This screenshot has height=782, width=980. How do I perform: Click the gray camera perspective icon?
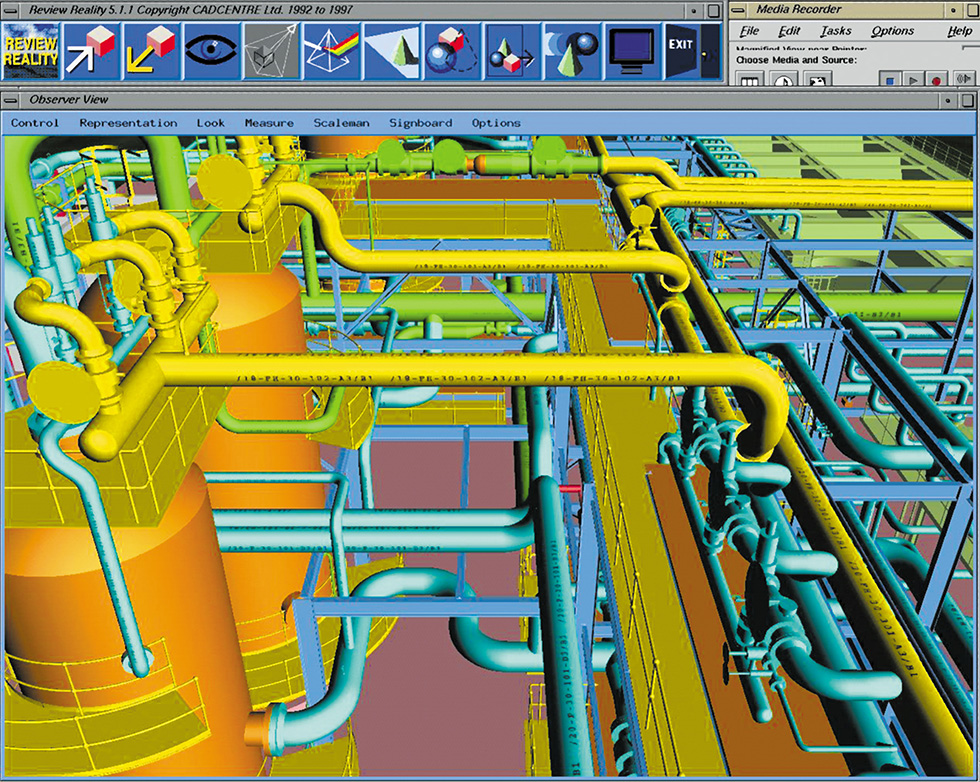(x=271, y=50)
